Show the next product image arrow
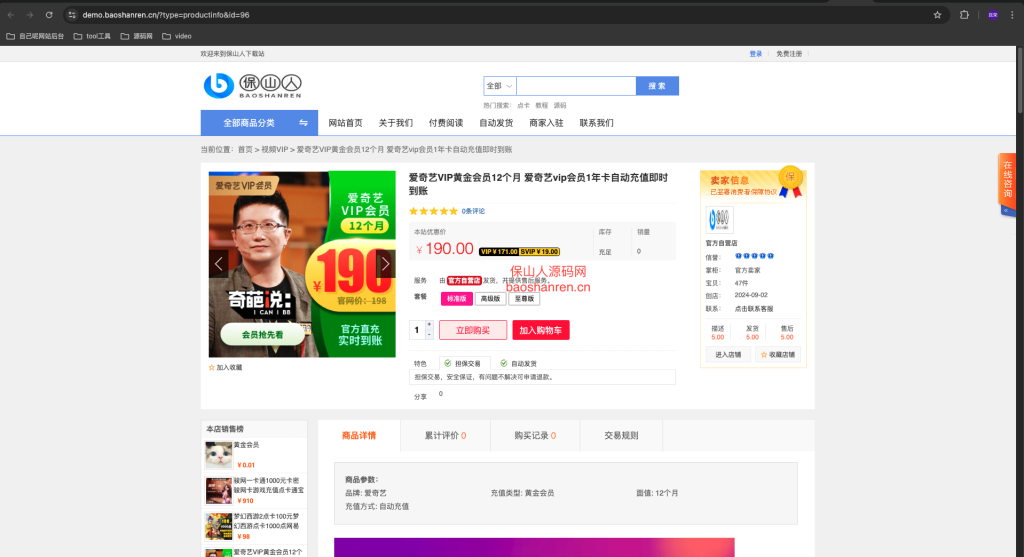Screen dimensions: 1024x557 pos(385,264)
